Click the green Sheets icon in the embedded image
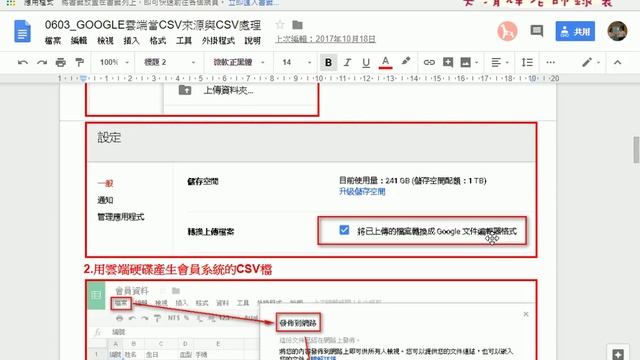 96,295
